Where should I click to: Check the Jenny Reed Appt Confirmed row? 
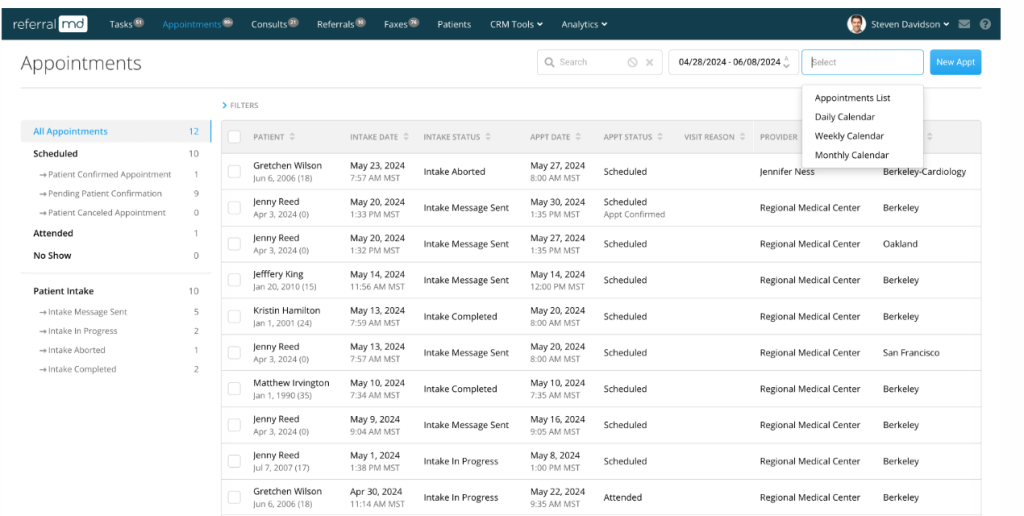pos(234,208)
